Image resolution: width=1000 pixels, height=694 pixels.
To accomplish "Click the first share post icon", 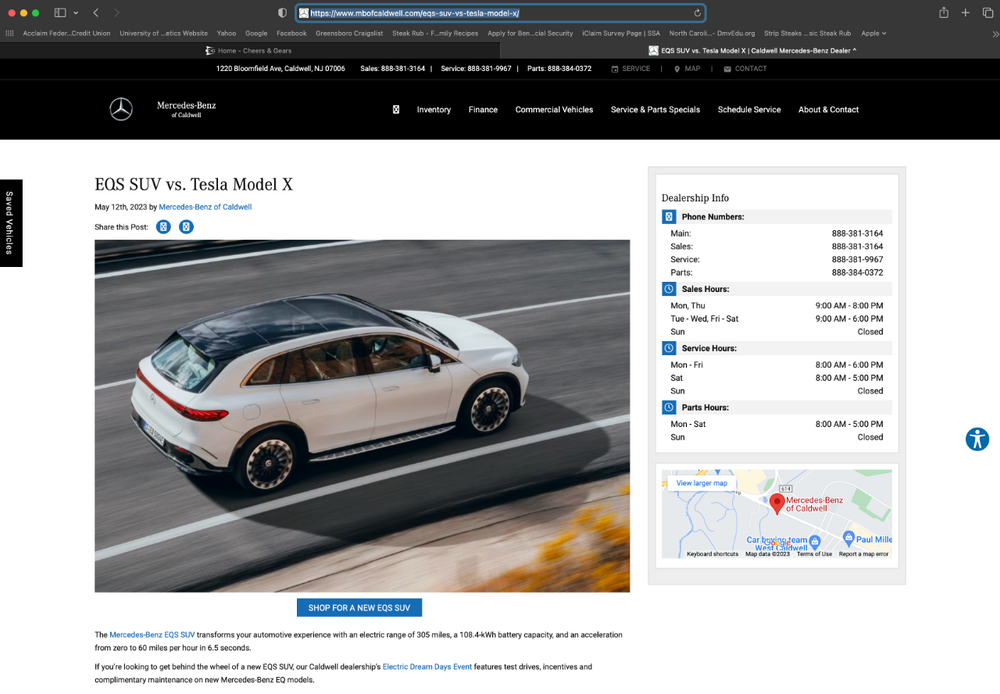I will [163, 227].
